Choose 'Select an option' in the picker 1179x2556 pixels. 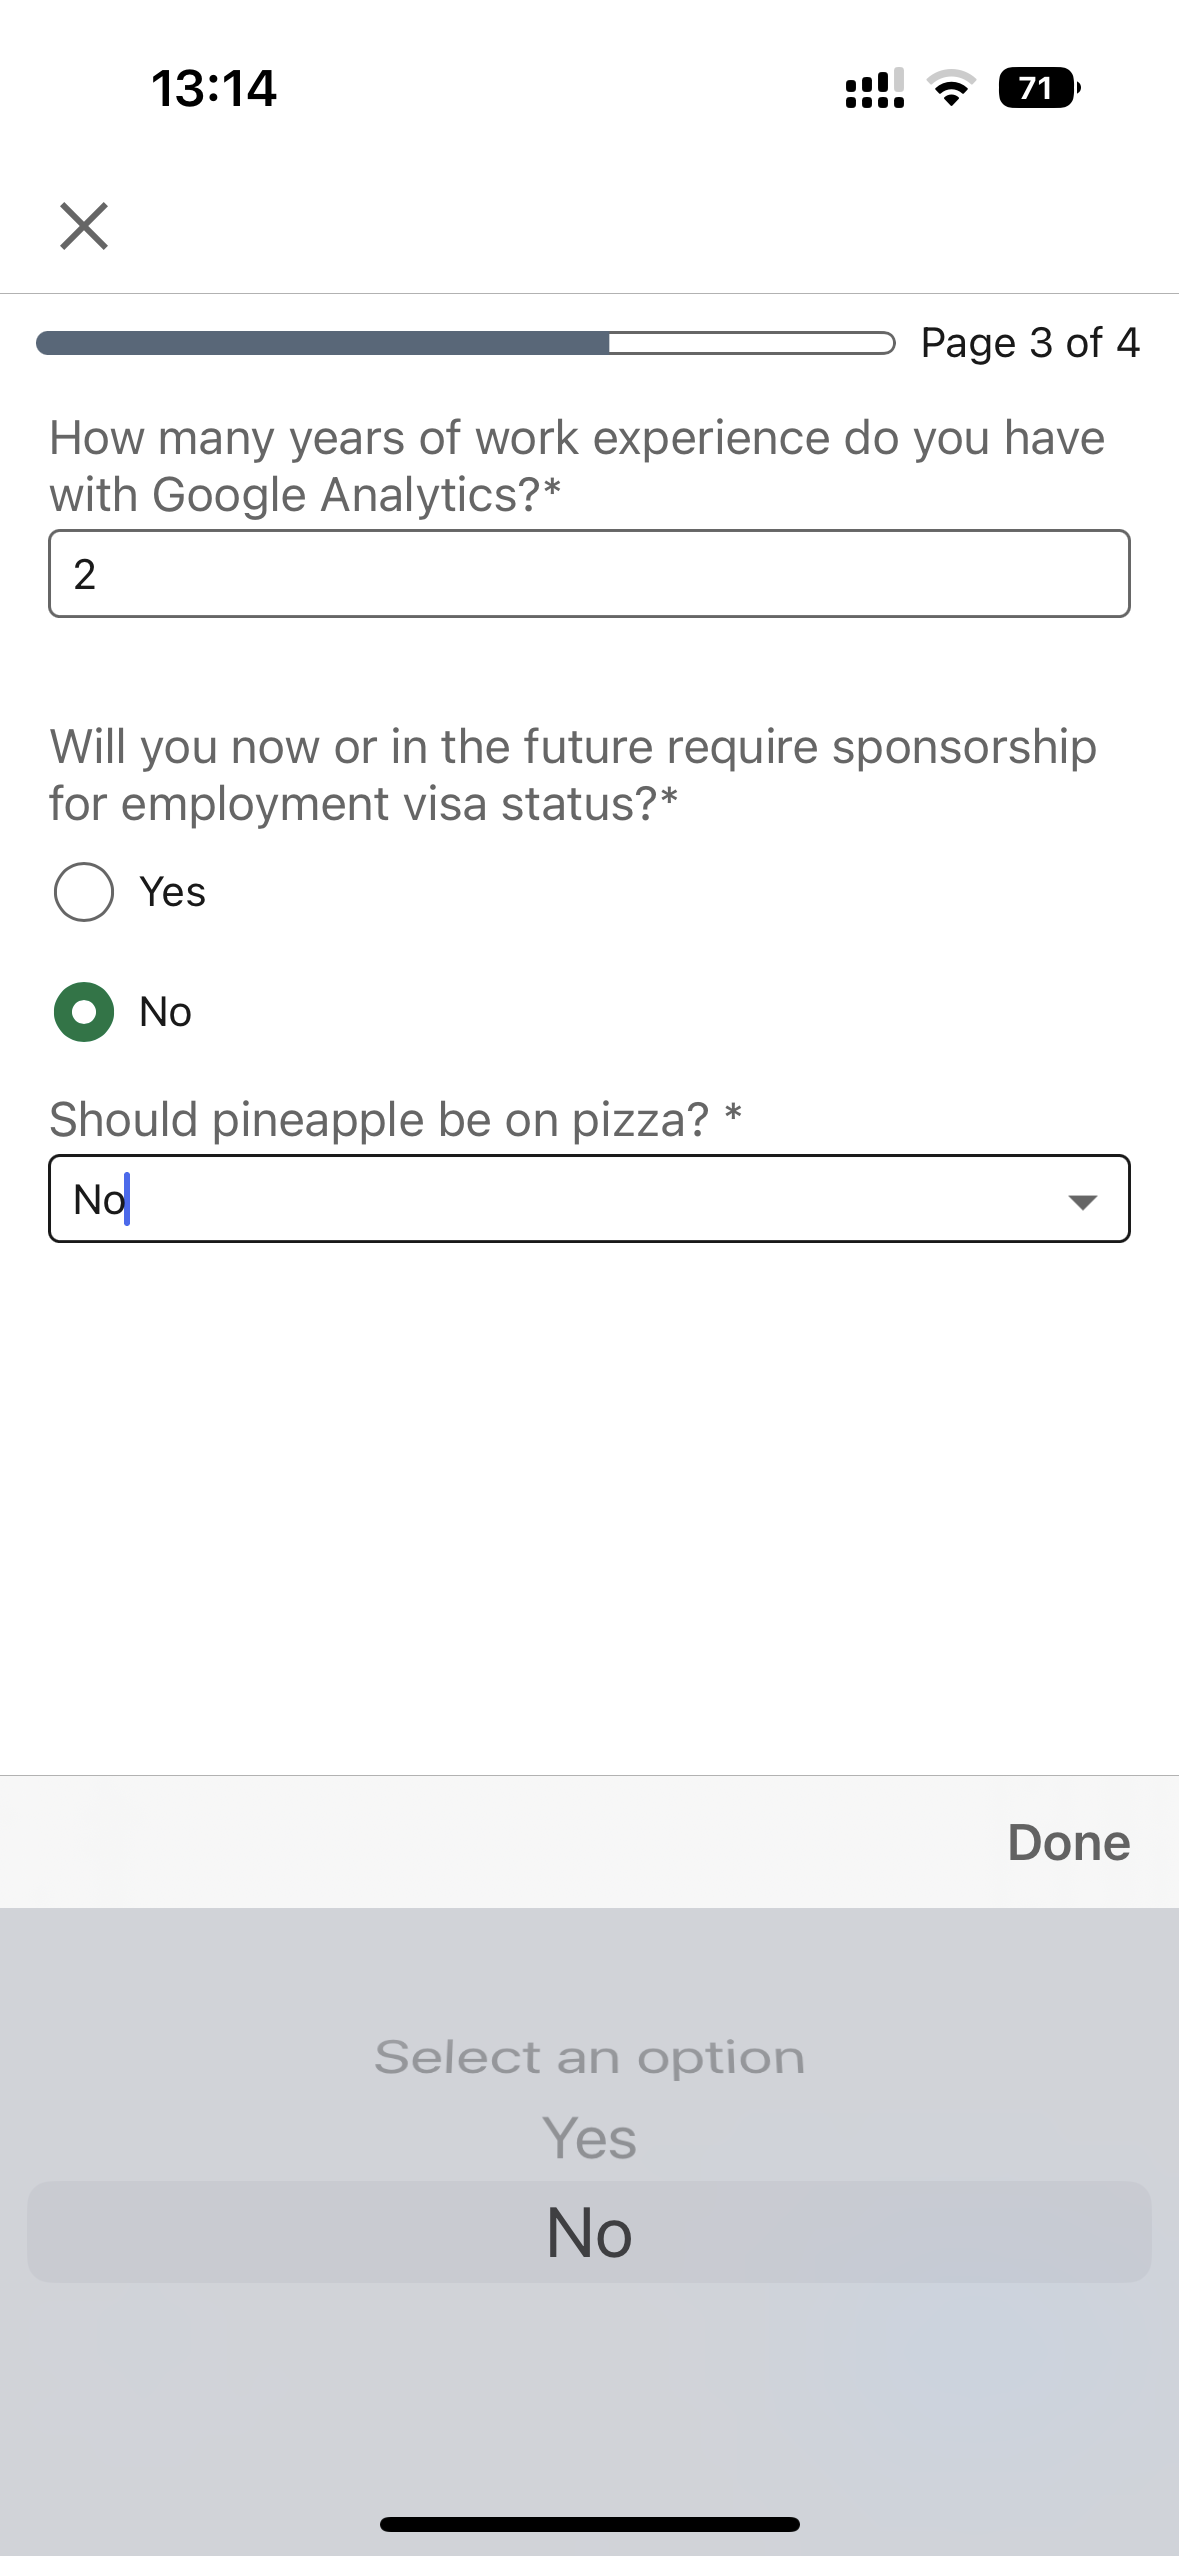coord(589,2058)
